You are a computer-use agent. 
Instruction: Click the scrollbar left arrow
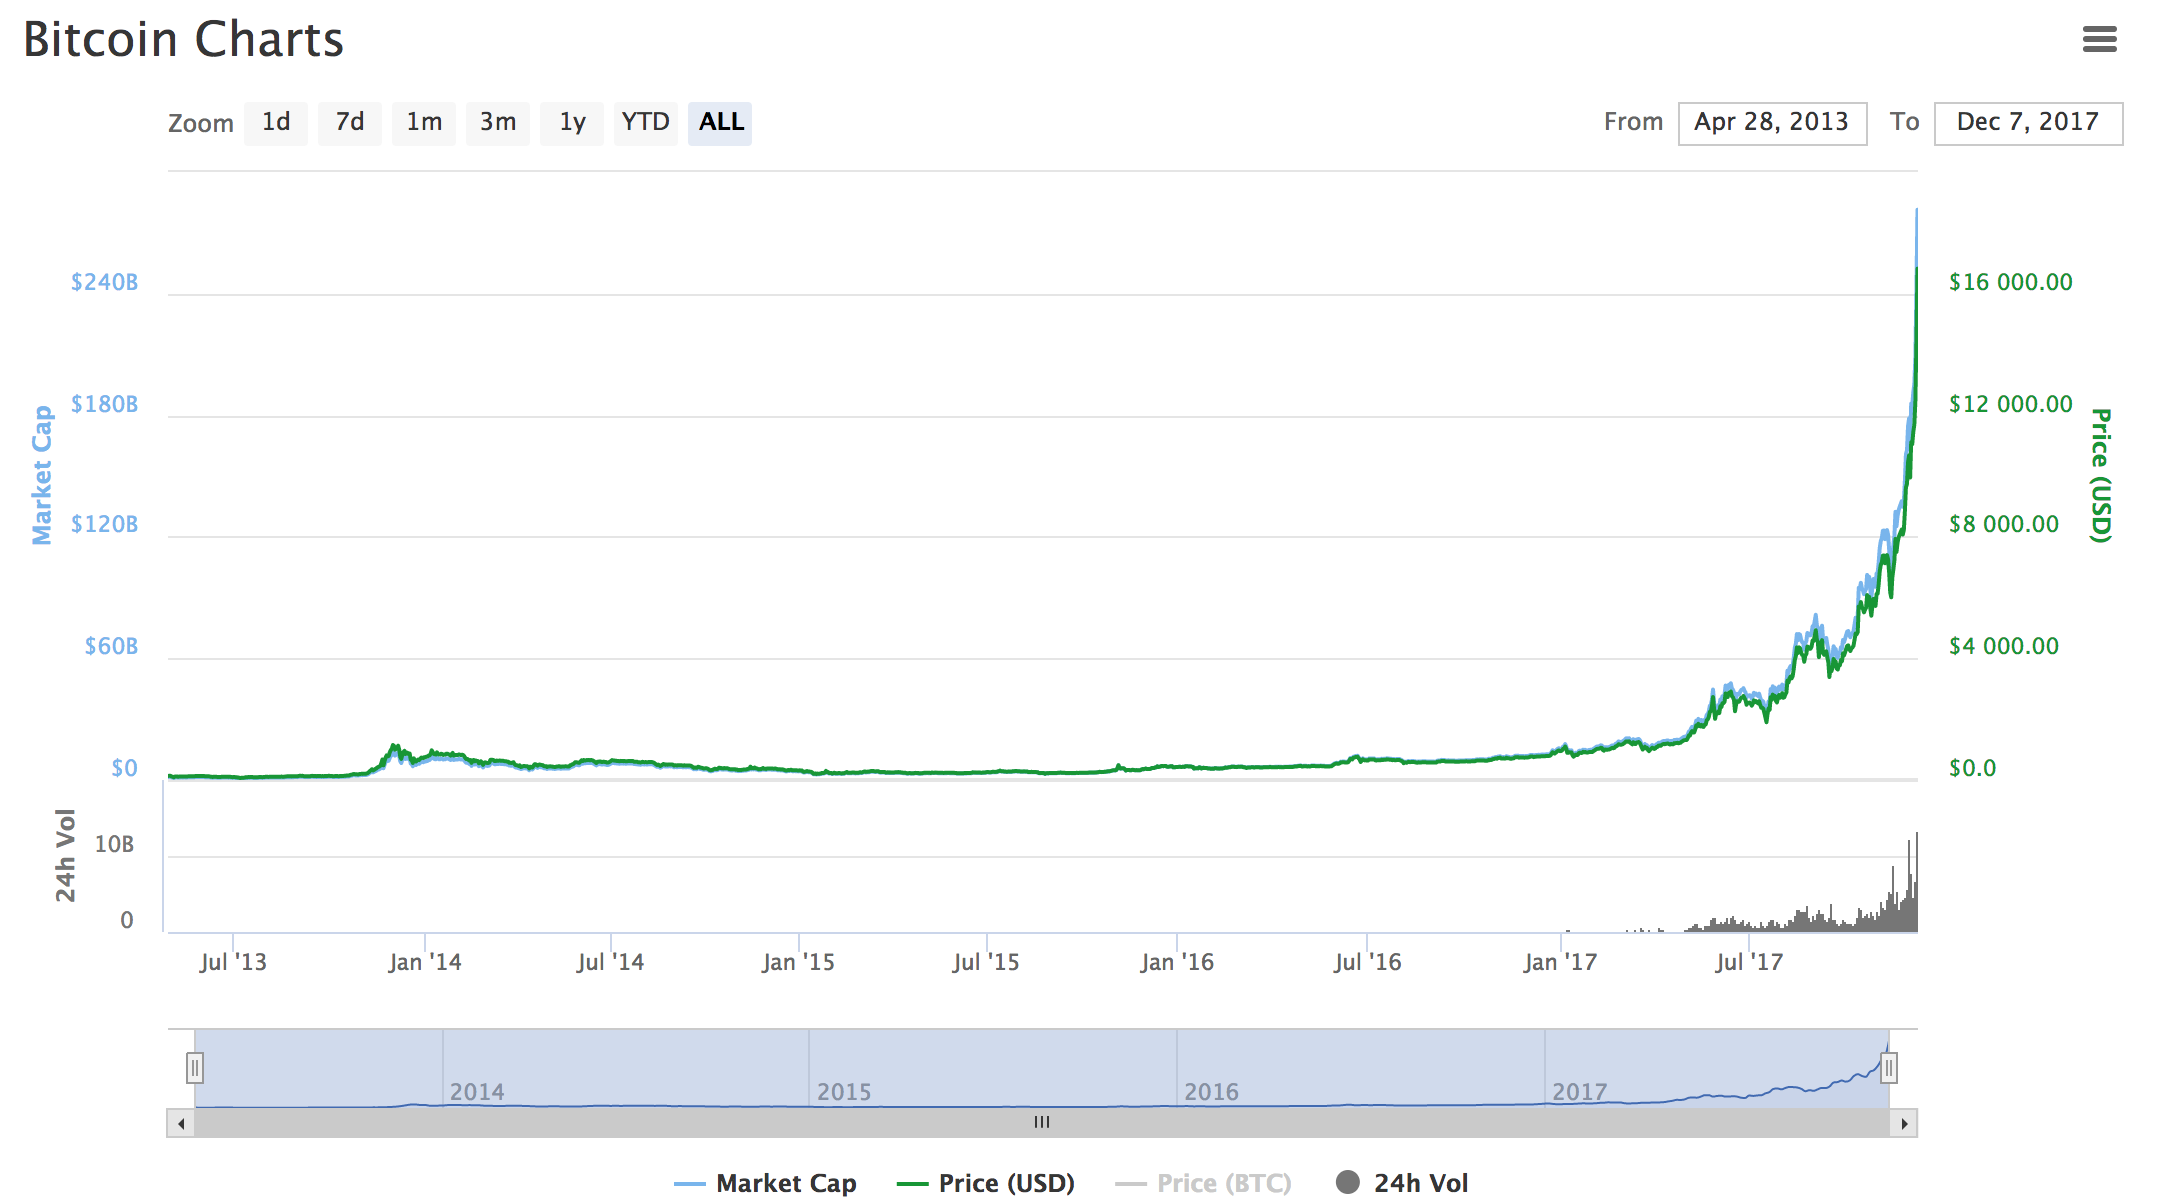(x=181, y=1123)
